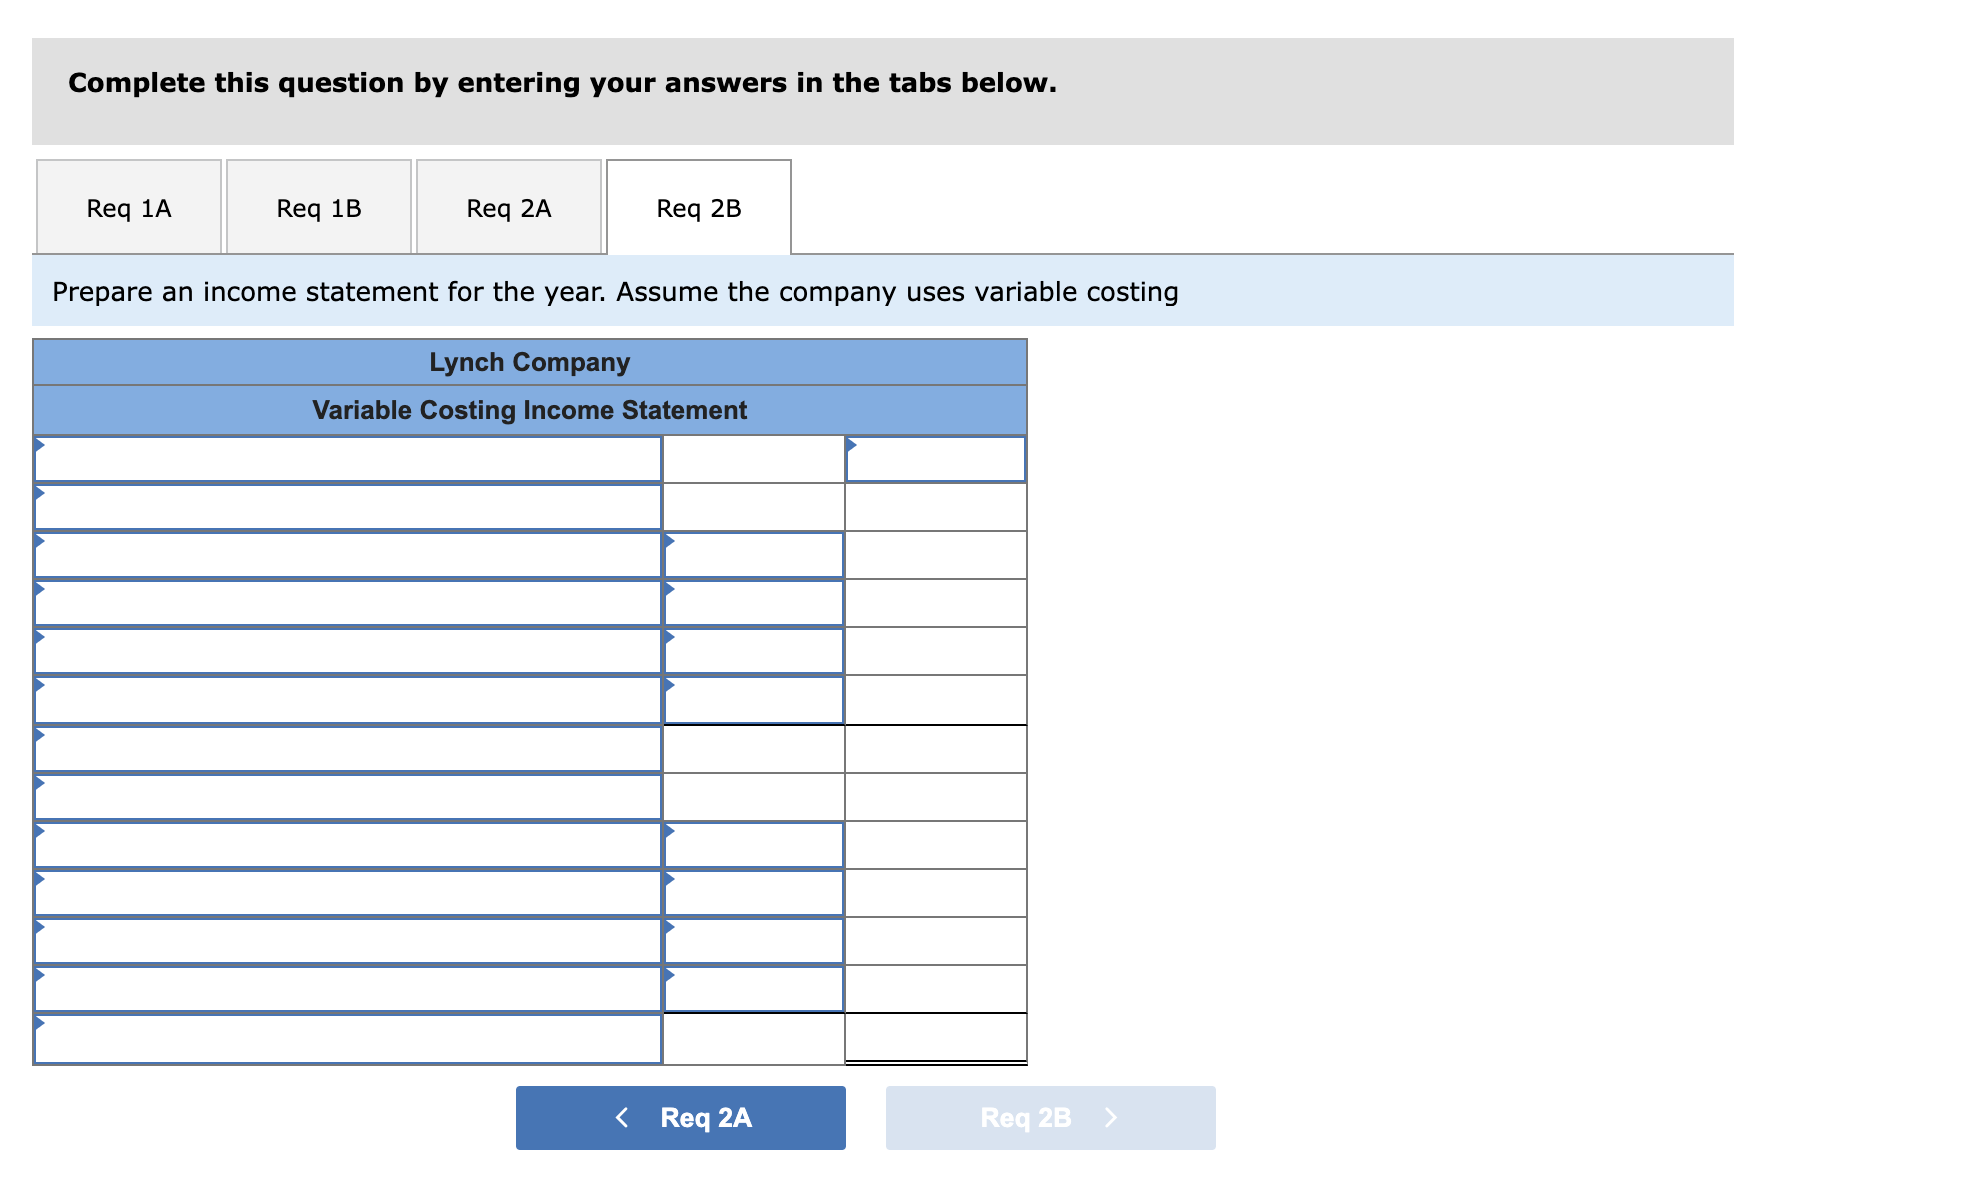Switch to the Req 1A tab

coord(127,207)
